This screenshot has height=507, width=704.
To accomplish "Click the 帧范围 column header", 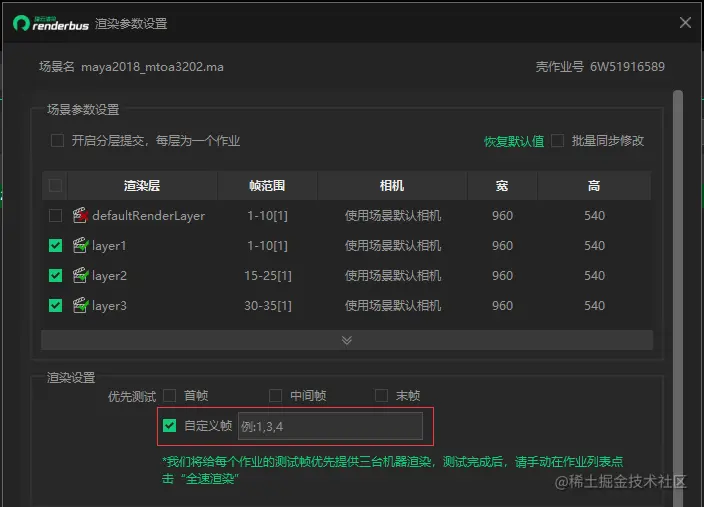I will [x=267, y=185].
